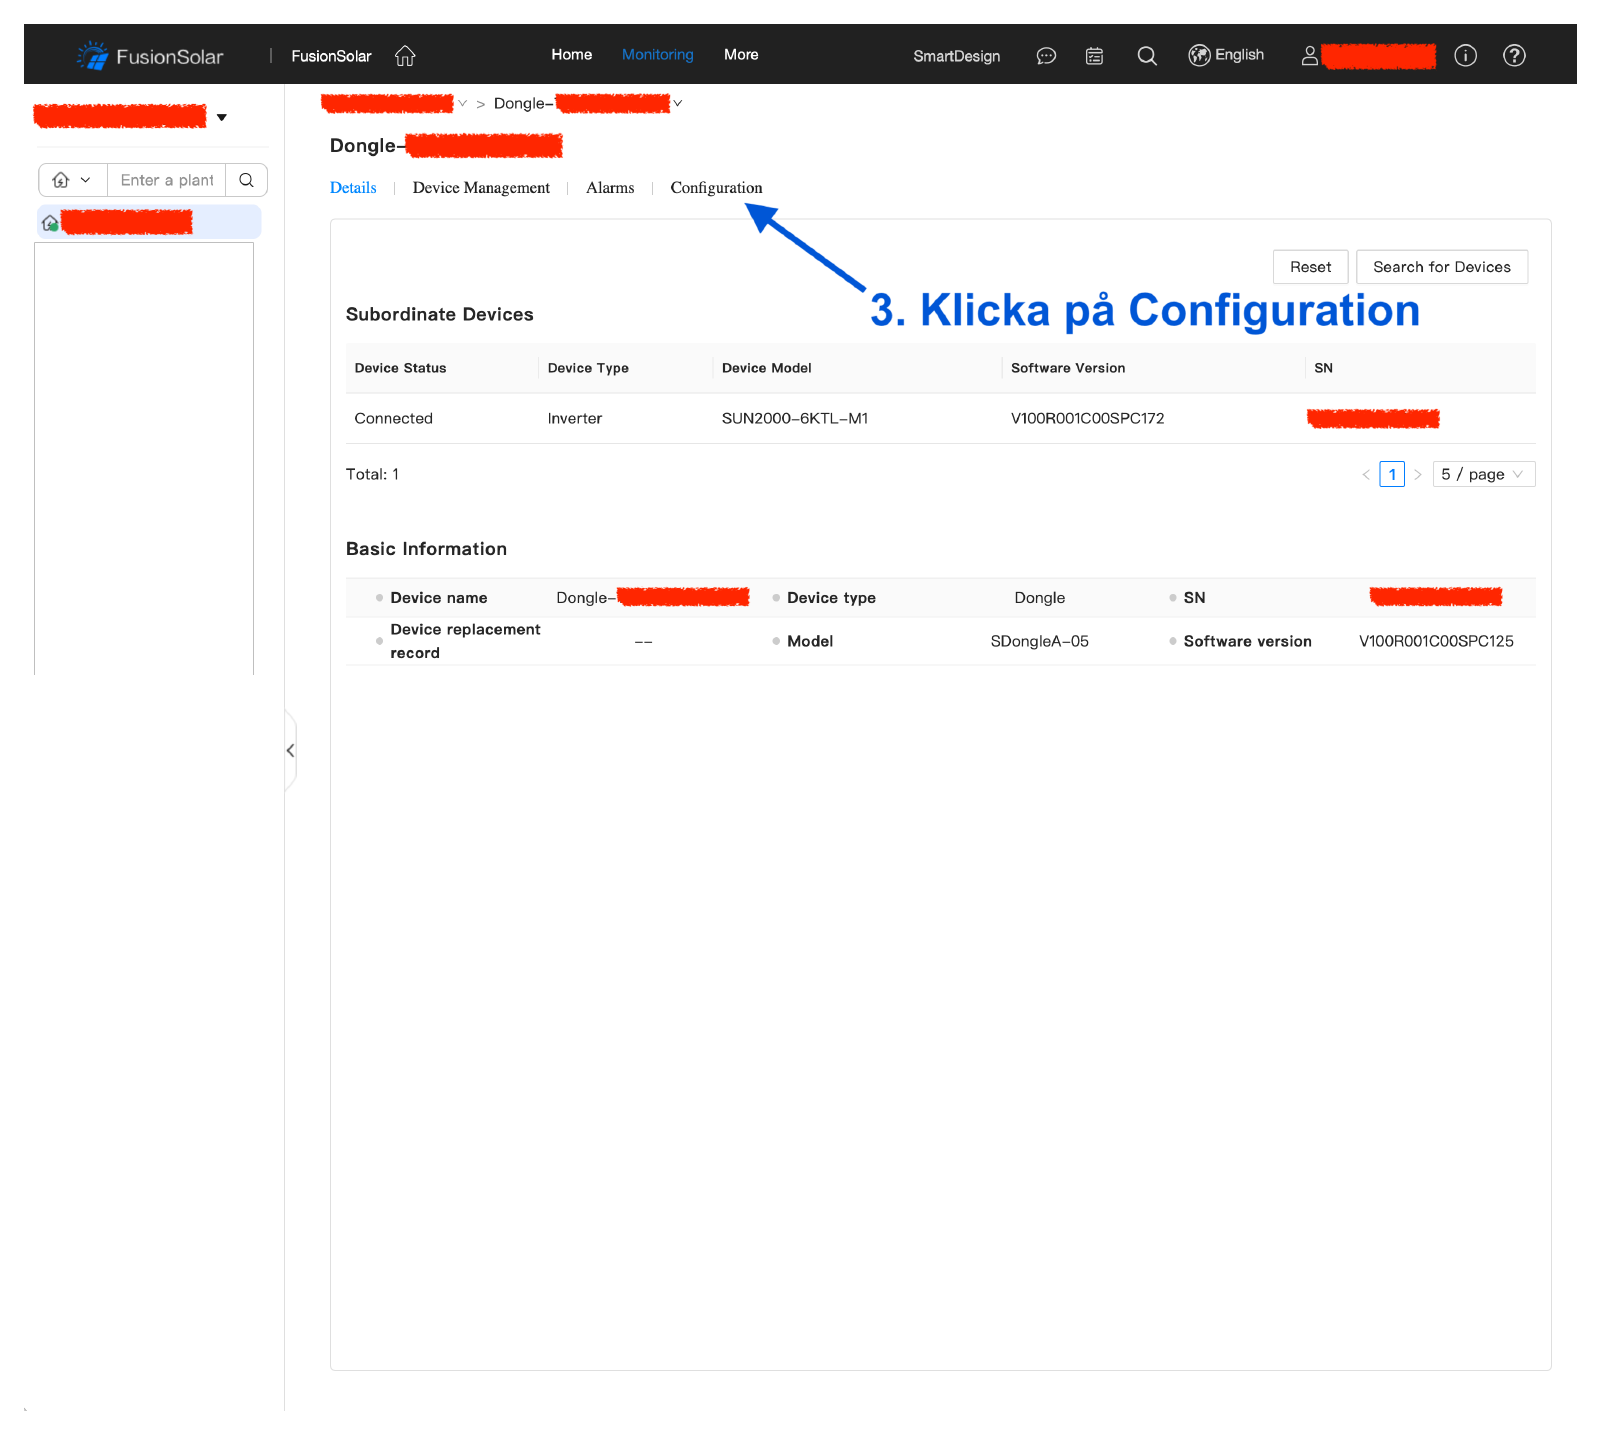Click the V100R001C00SPC125 software version value
1601x1435 pixels.
coord(1436,641)
